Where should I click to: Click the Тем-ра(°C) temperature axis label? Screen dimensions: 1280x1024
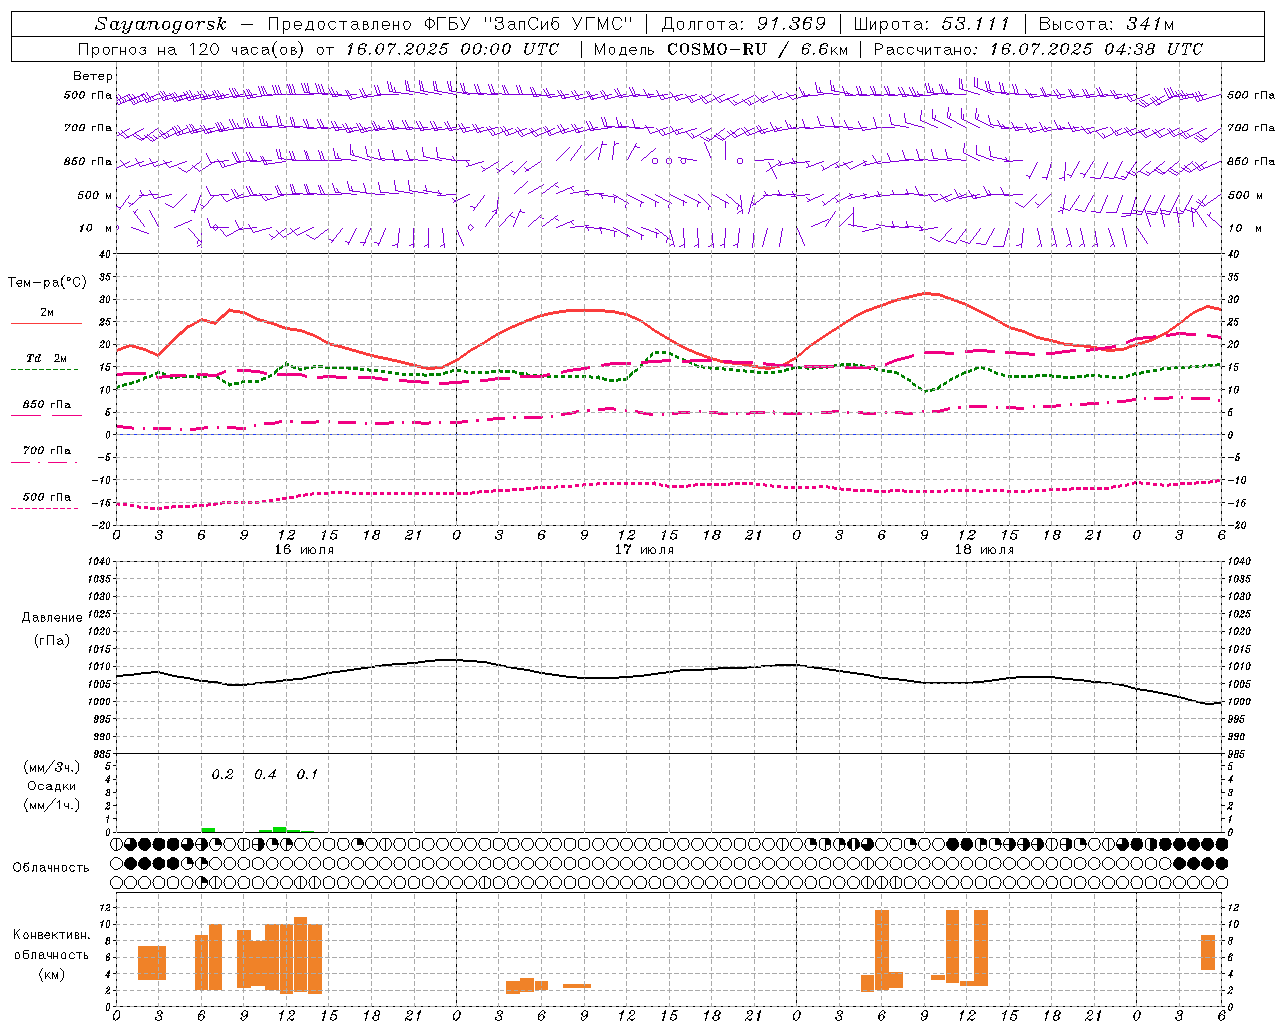pos(47,283)
